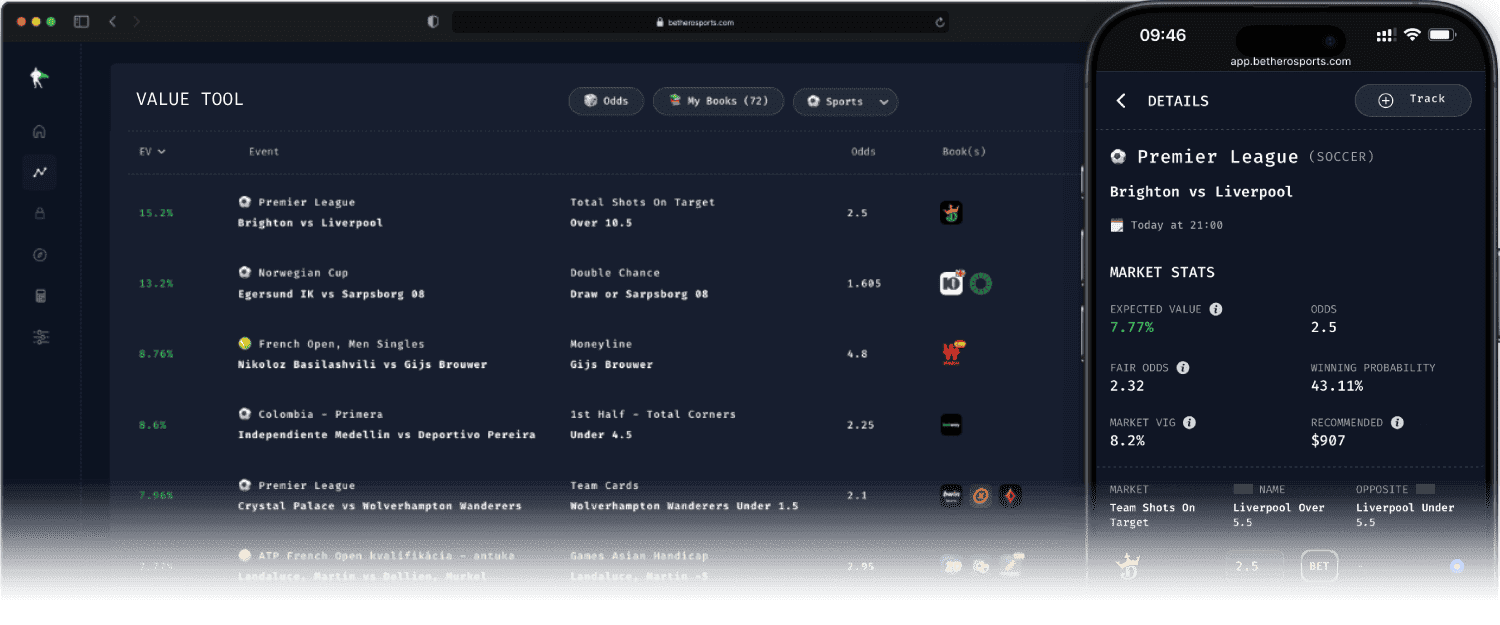Click the 'Total Shots On Target' market text

point(642,202)
